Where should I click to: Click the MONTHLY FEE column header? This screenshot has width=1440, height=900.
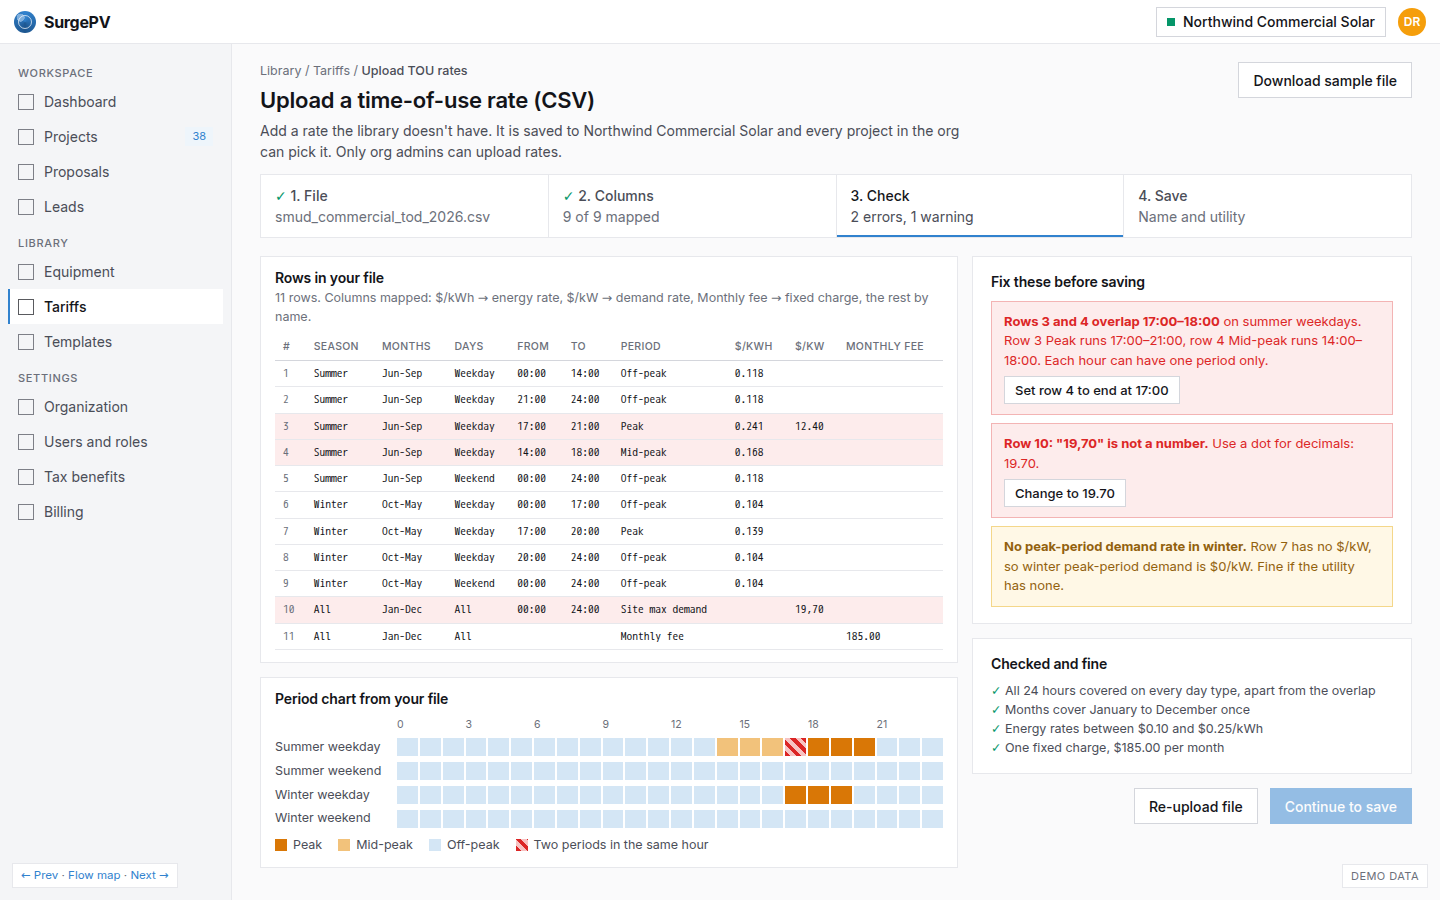click(x=885, y=346)
